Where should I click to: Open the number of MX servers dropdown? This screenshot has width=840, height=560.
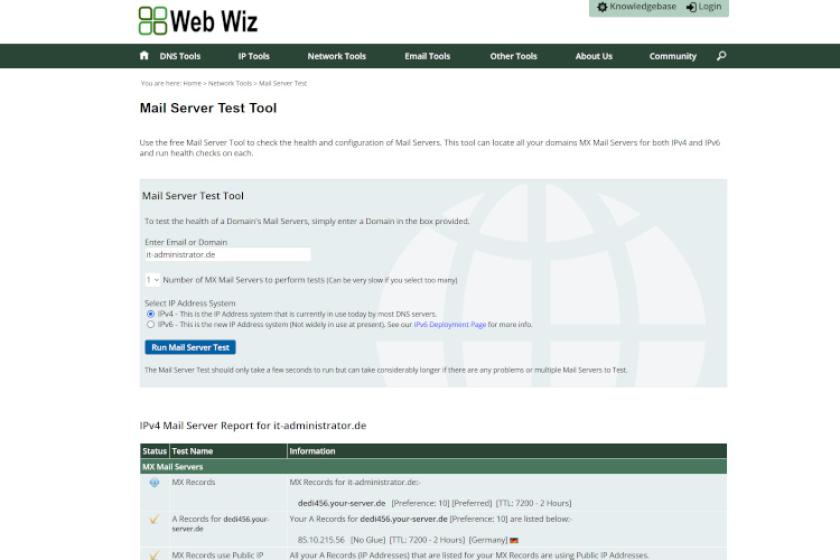click(x=152, y=280)
